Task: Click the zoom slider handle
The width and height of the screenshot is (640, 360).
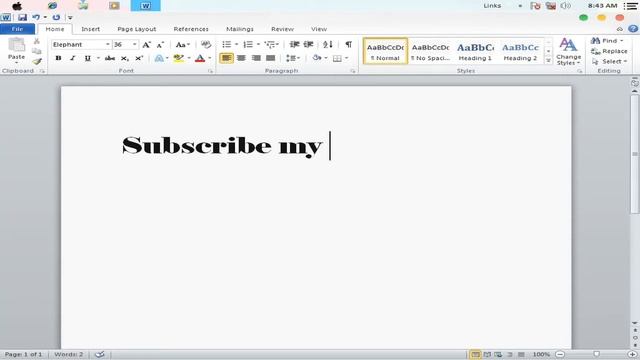Action: pyautogui.click(x=596, y=354)
